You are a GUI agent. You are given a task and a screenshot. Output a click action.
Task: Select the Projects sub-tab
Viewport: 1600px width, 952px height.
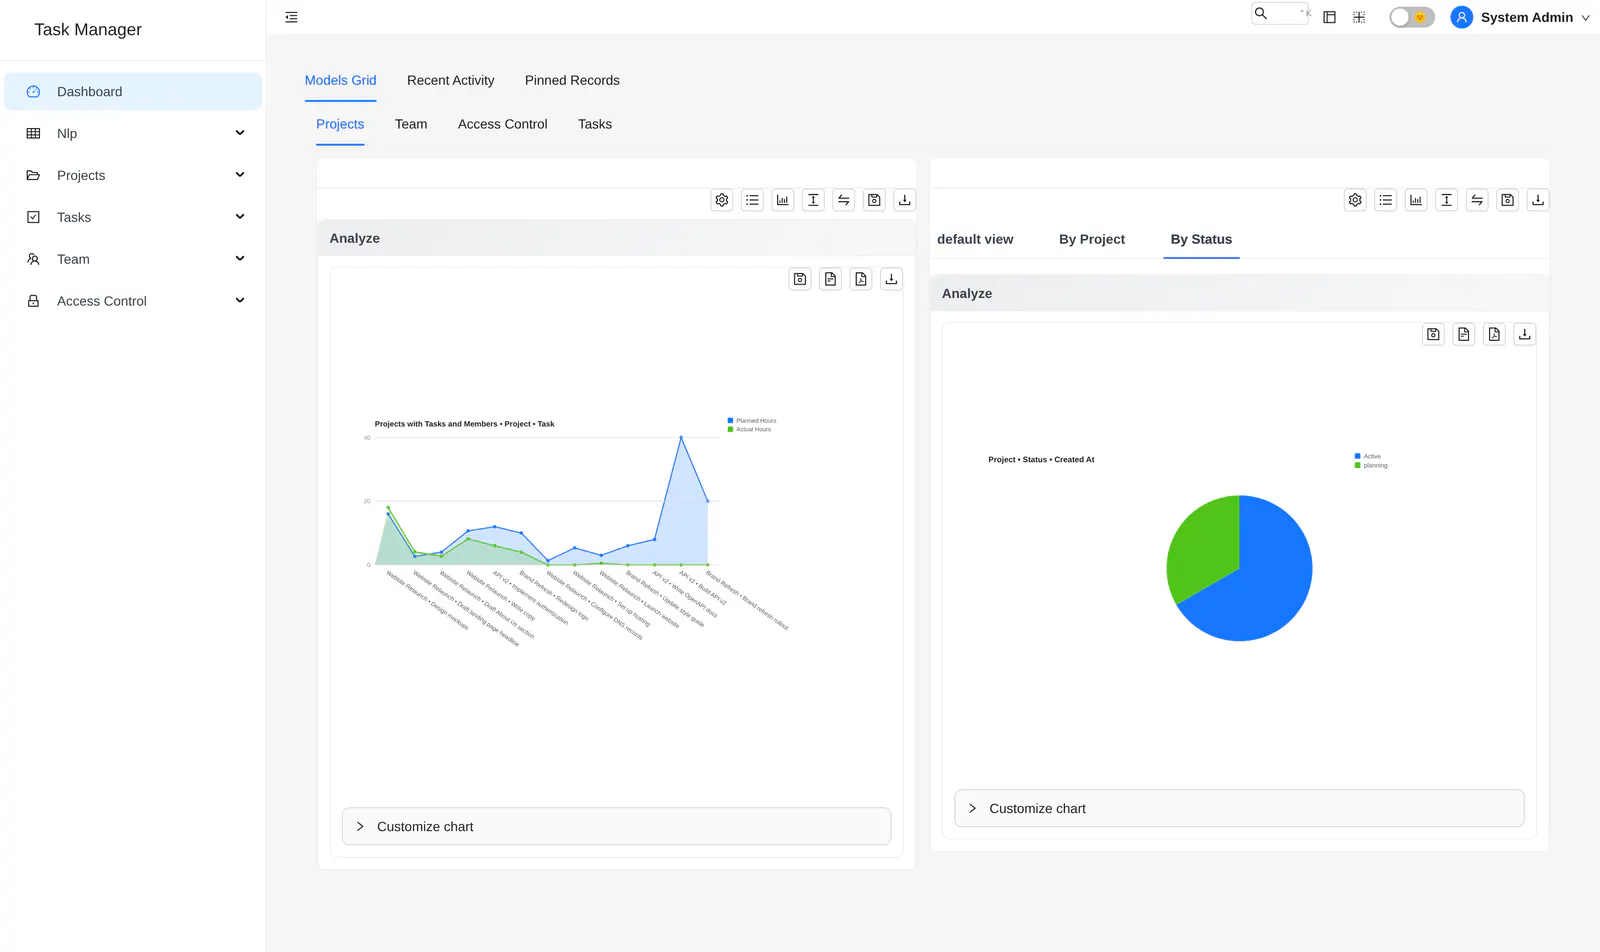coord(340,124)
